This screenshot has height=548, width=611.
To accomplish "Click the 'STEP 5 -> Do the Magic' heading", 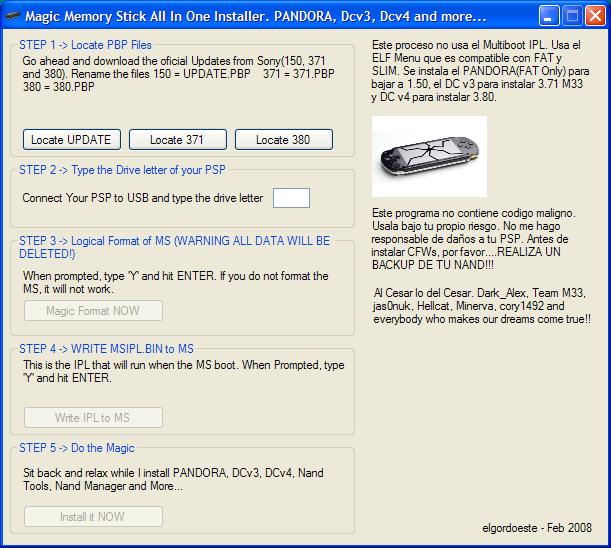I will tap(77, 448).
